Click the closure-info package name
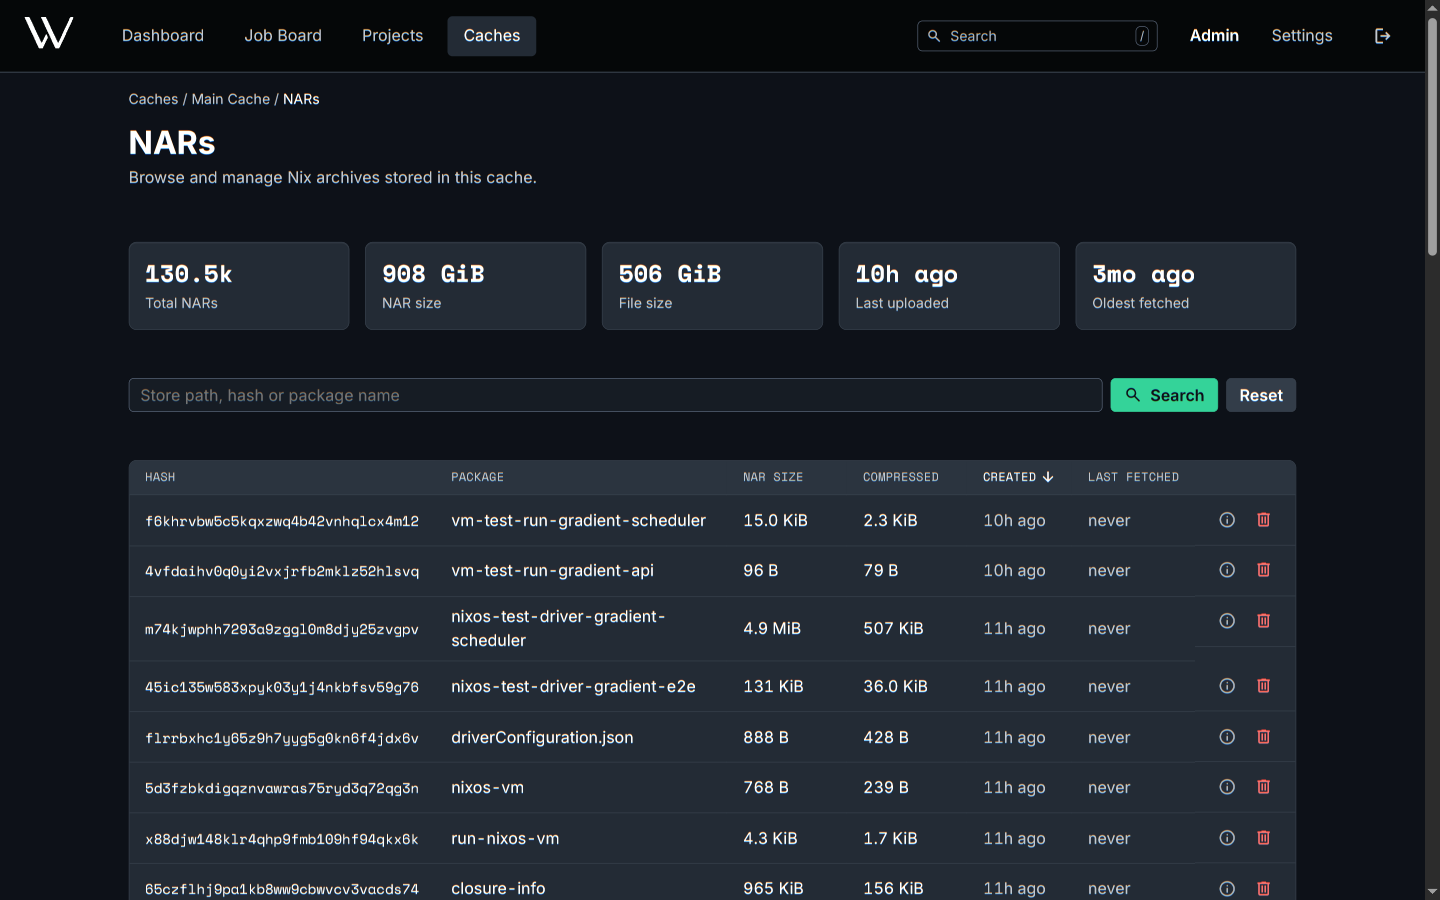The width and height of the screenshot is (1440, 900). 498,888
